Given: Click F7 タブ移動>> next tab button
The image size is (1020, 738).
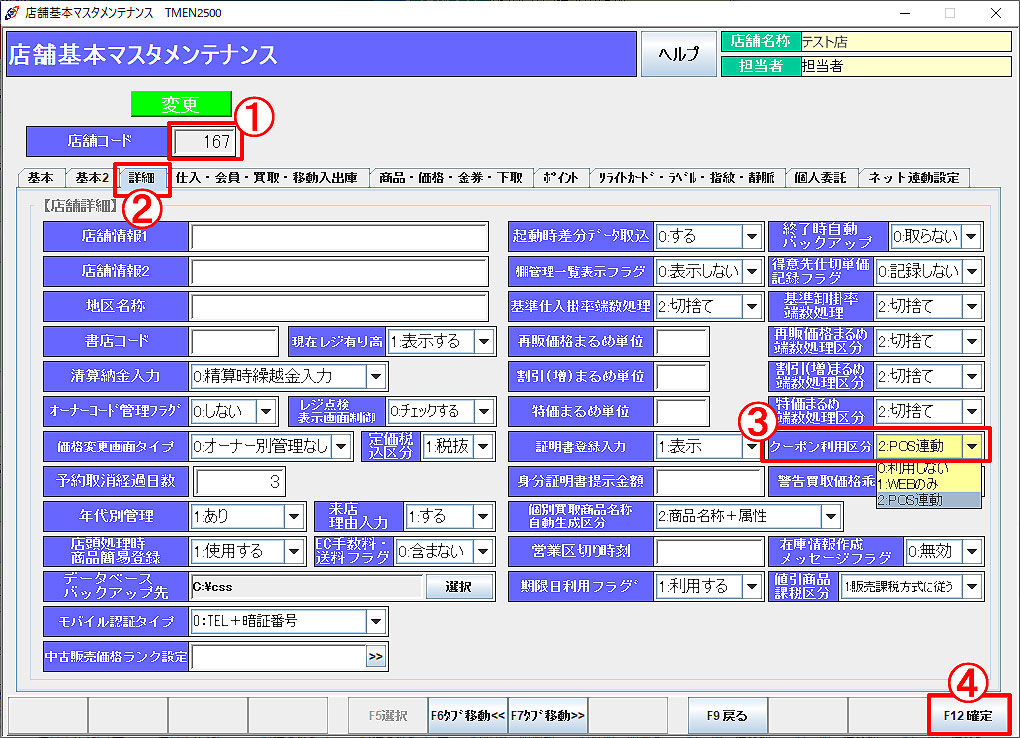Looking at the screenshot, I should coord(547,716).
